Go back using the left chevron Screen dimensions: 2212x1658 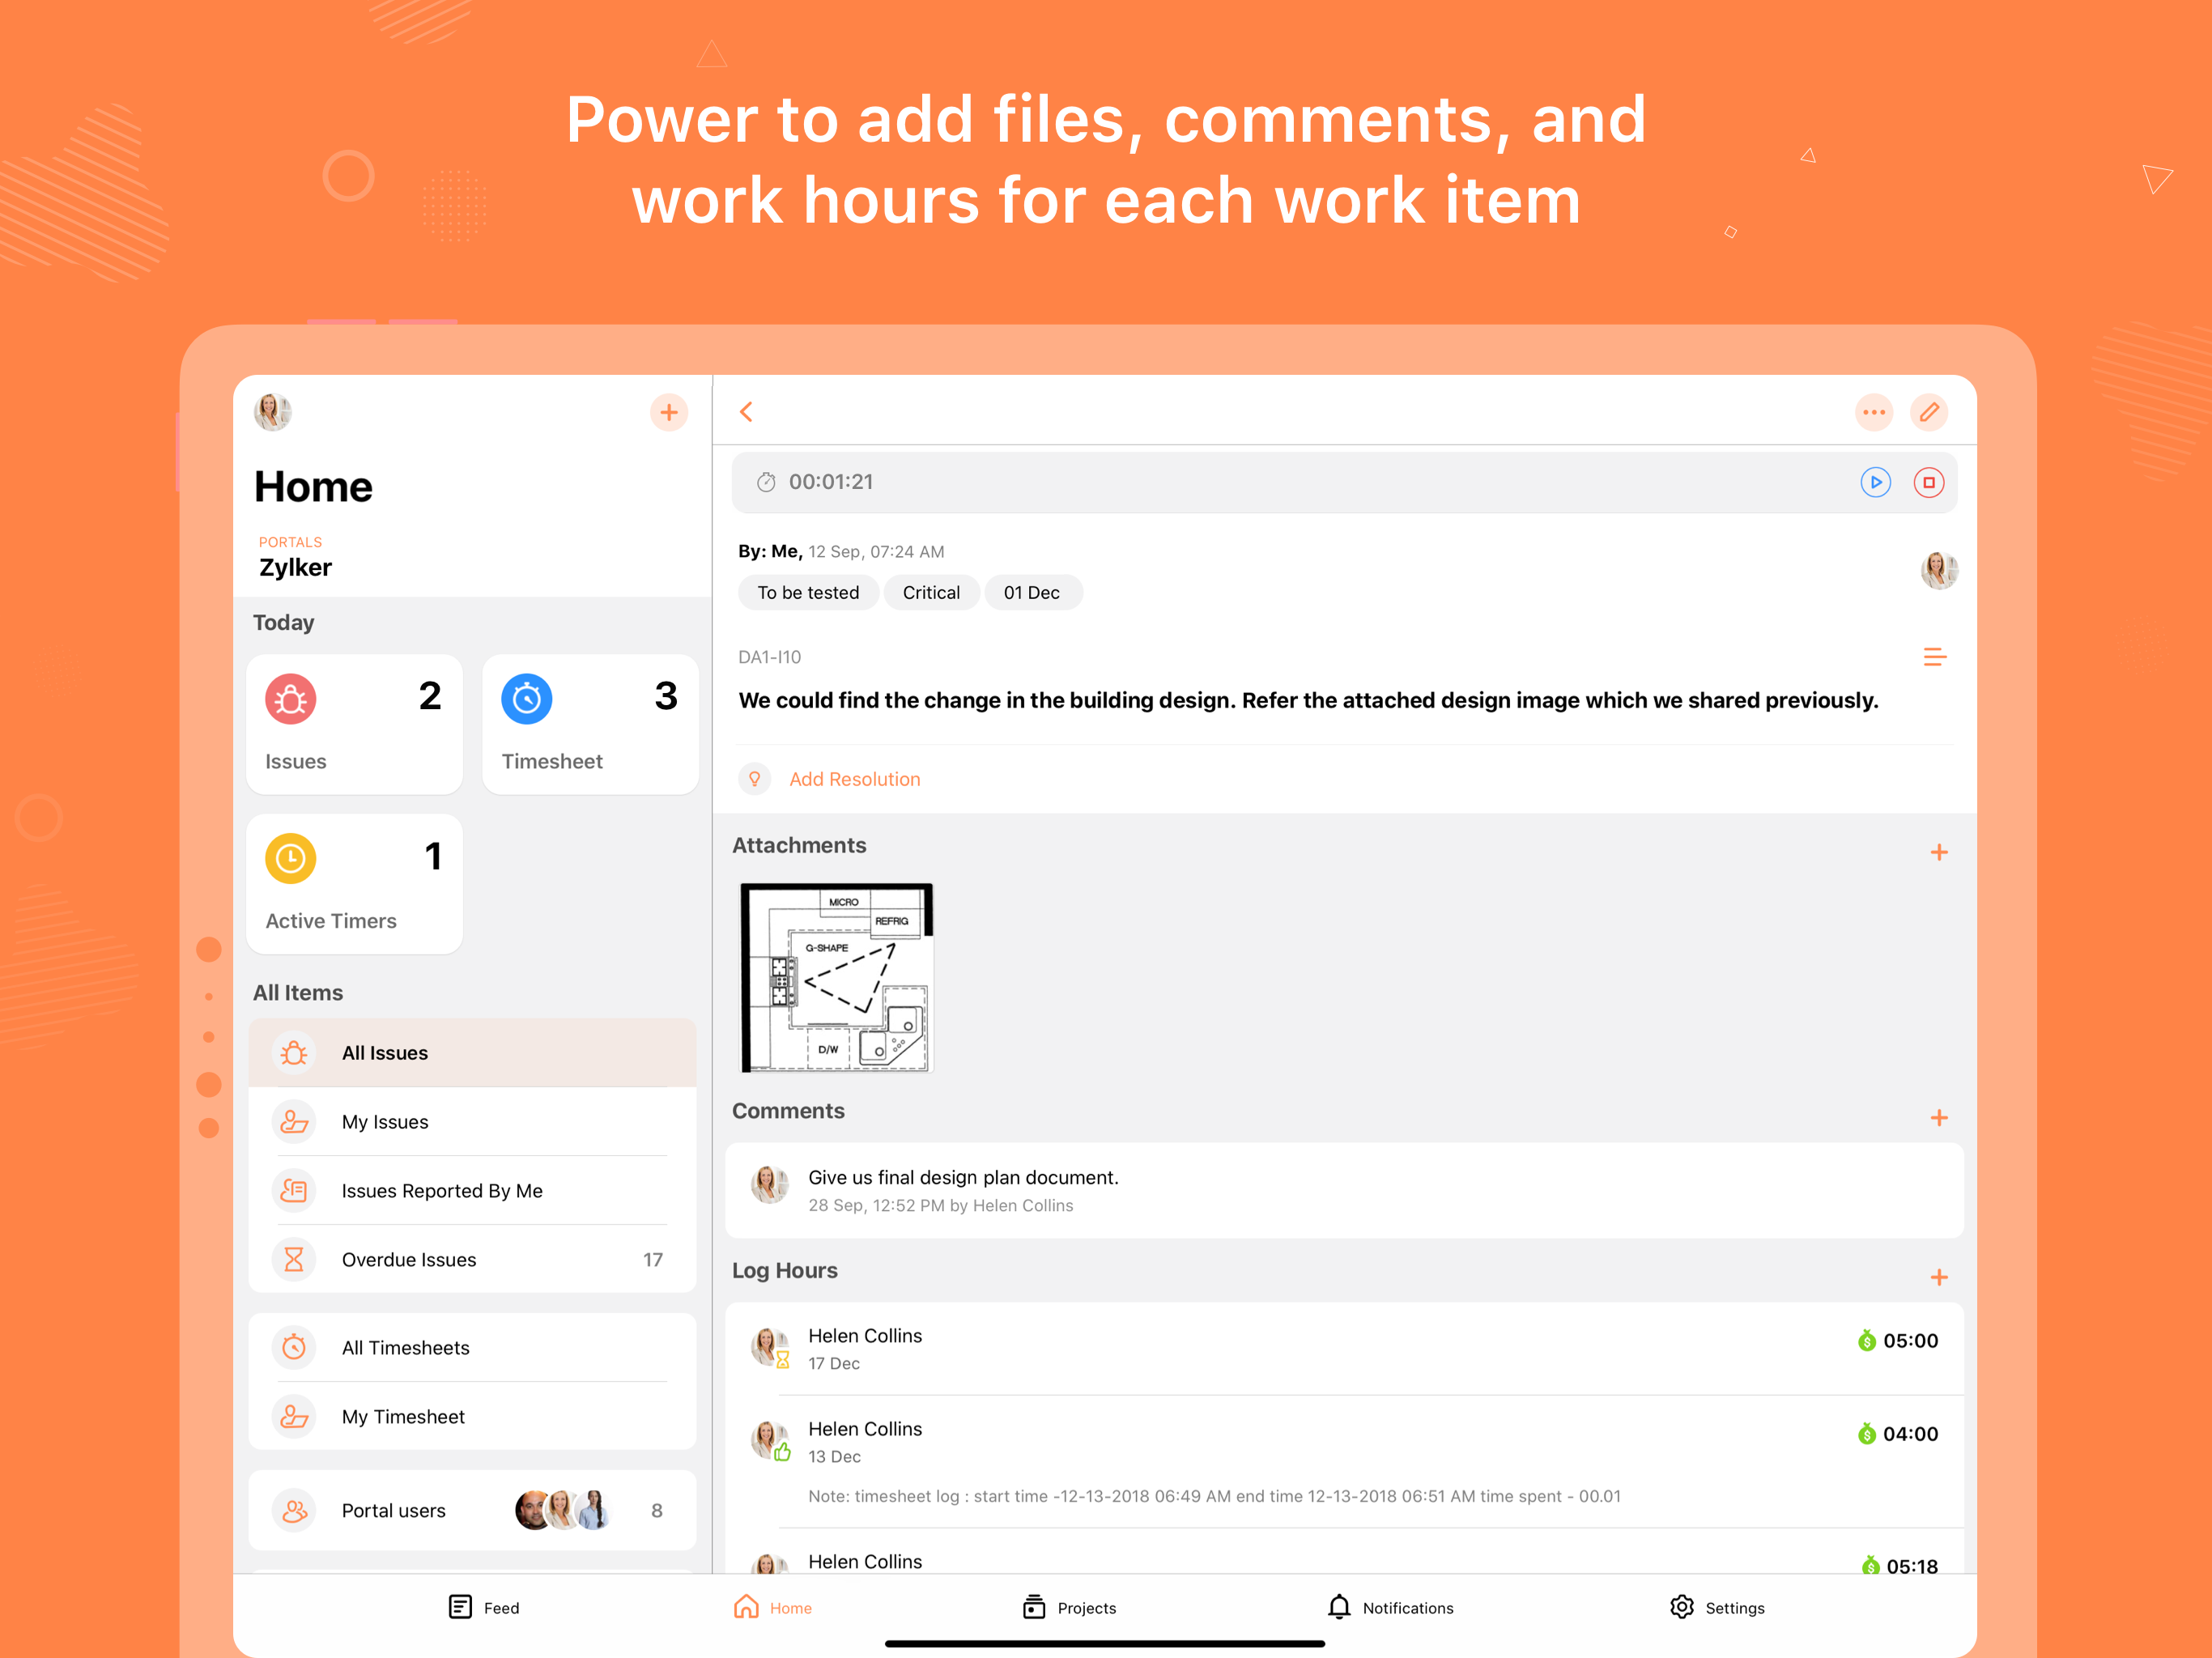tap(746, 412)
